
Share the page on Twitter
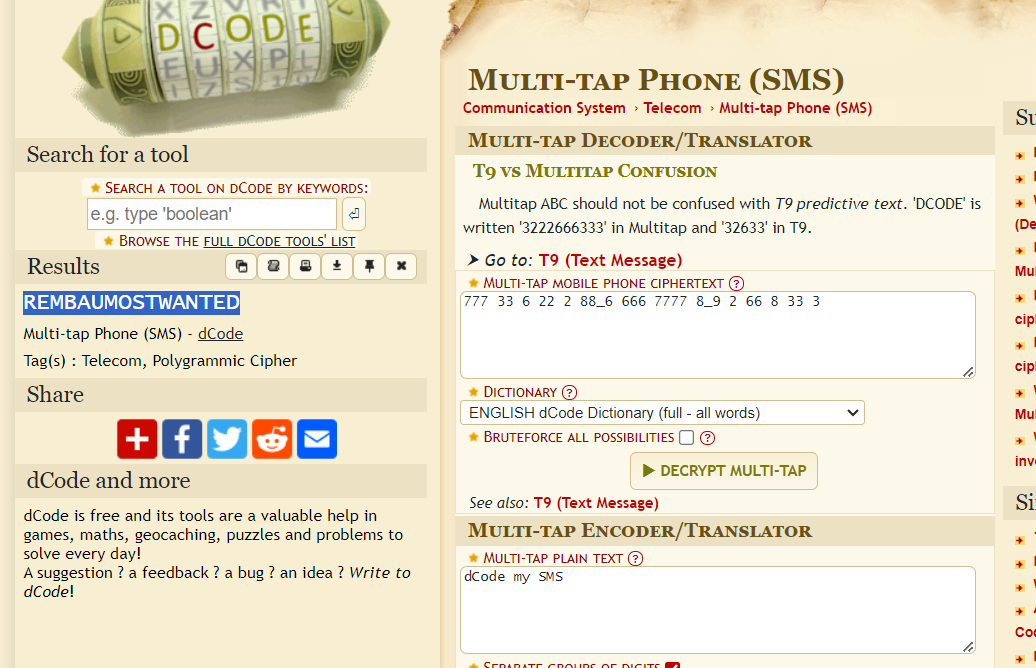227,439
